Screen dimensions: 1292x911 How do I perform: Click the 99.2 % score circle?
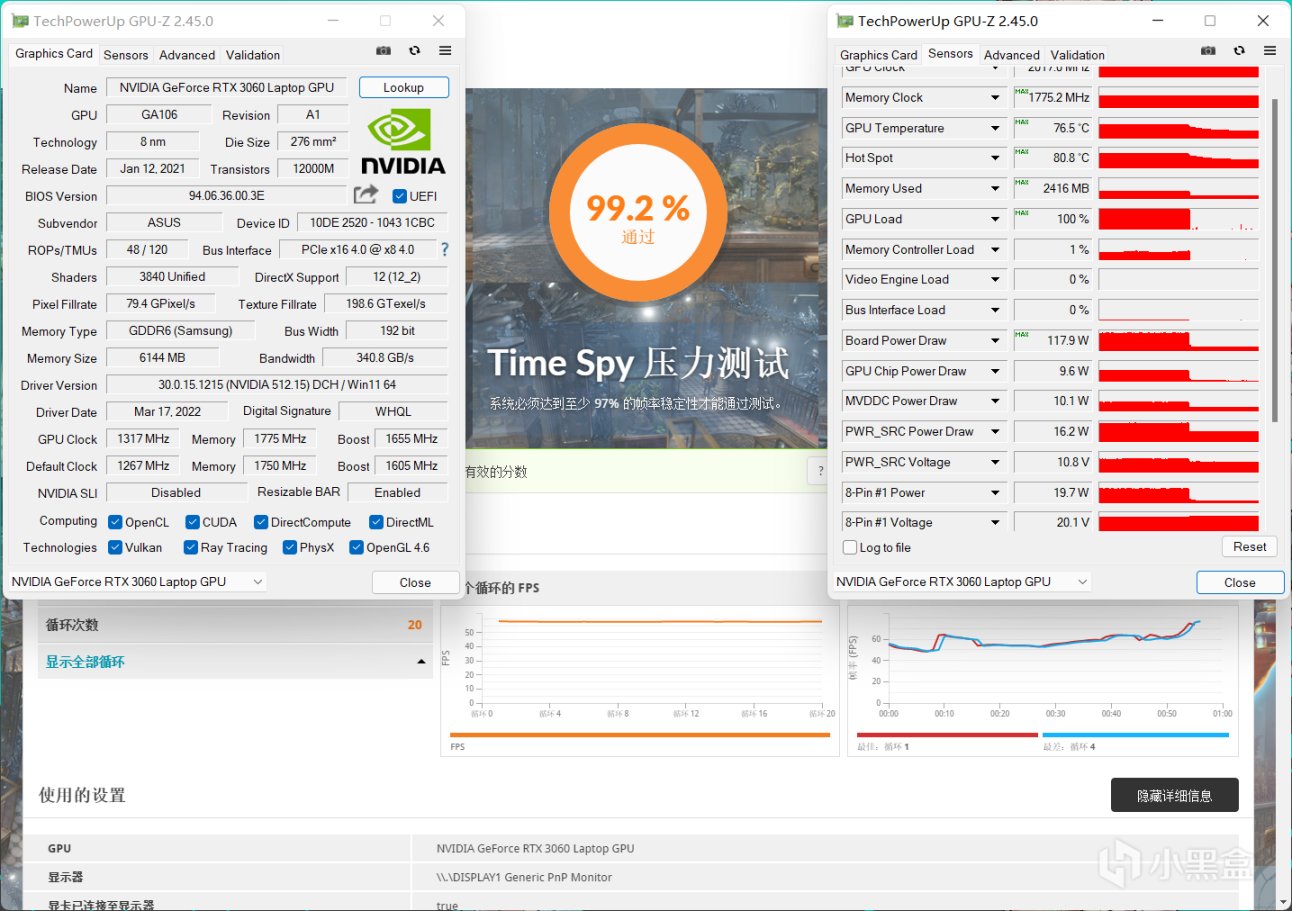point(637,214)
